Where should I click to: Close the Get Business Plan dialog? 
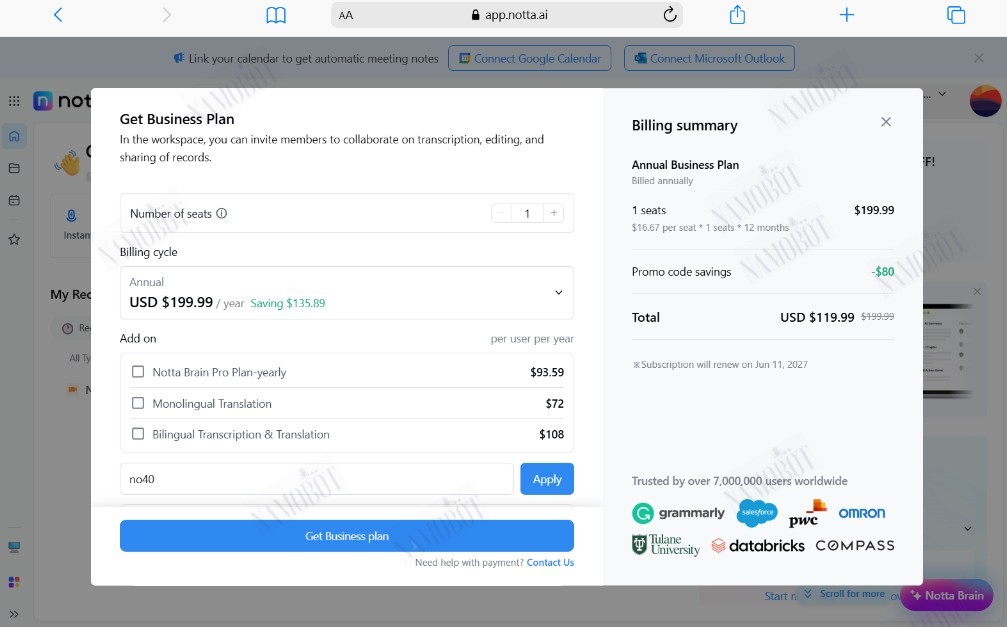coord(886,122)
